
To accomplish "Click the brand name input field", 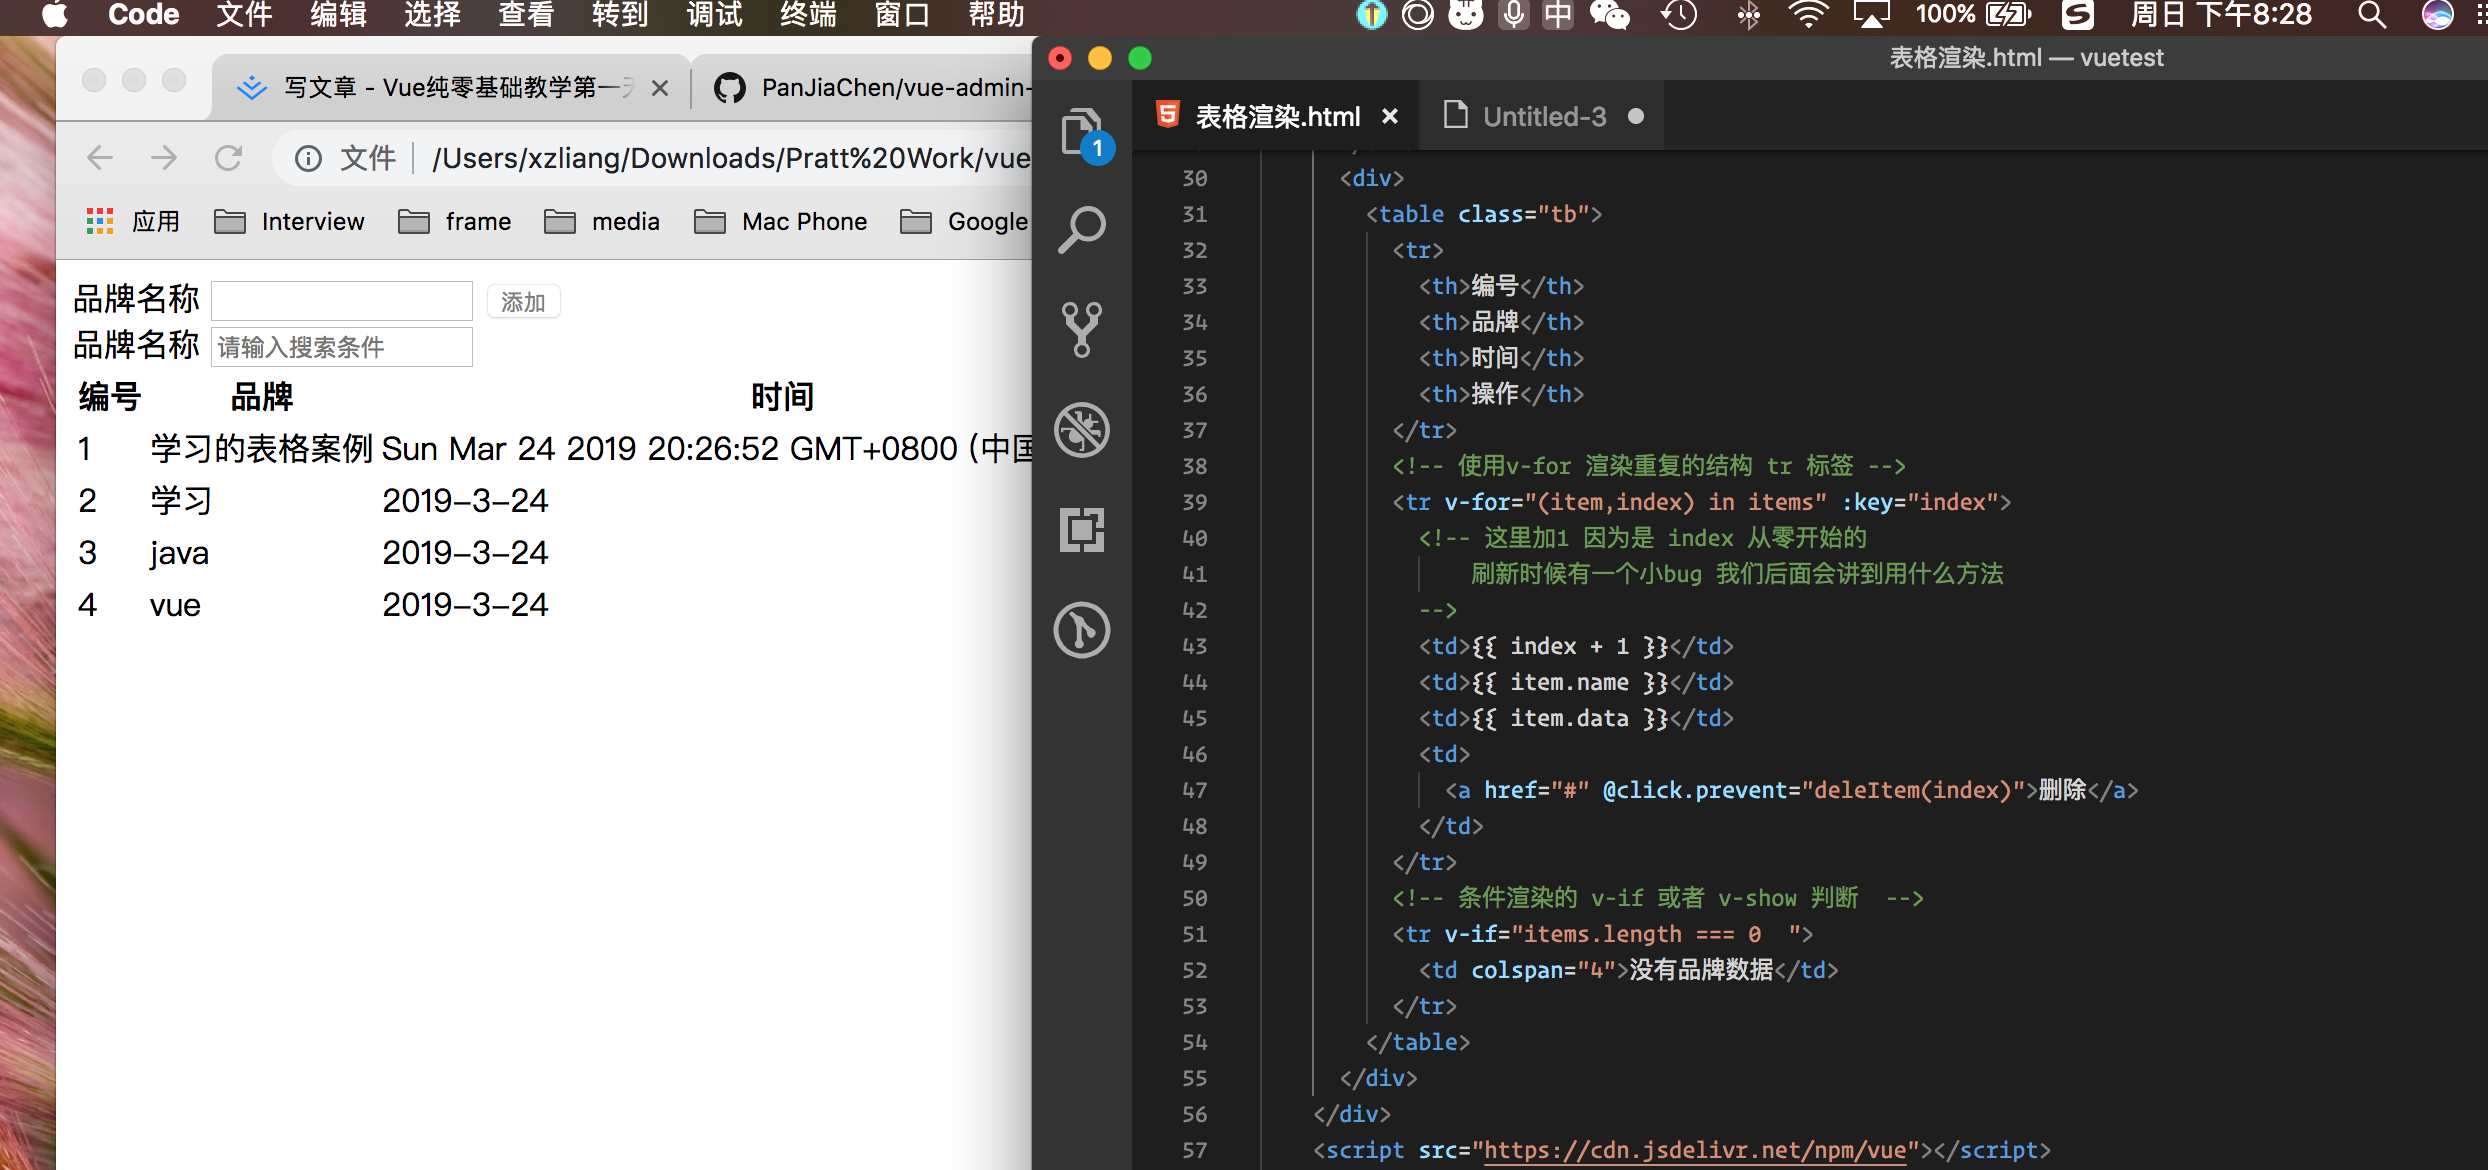I will click(342, 301).
